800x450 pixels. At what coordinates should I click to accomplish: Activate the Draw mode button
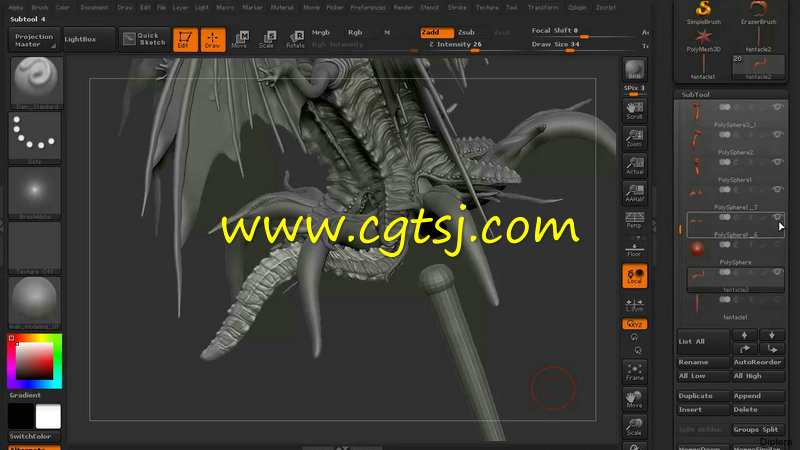coord(213,39)
